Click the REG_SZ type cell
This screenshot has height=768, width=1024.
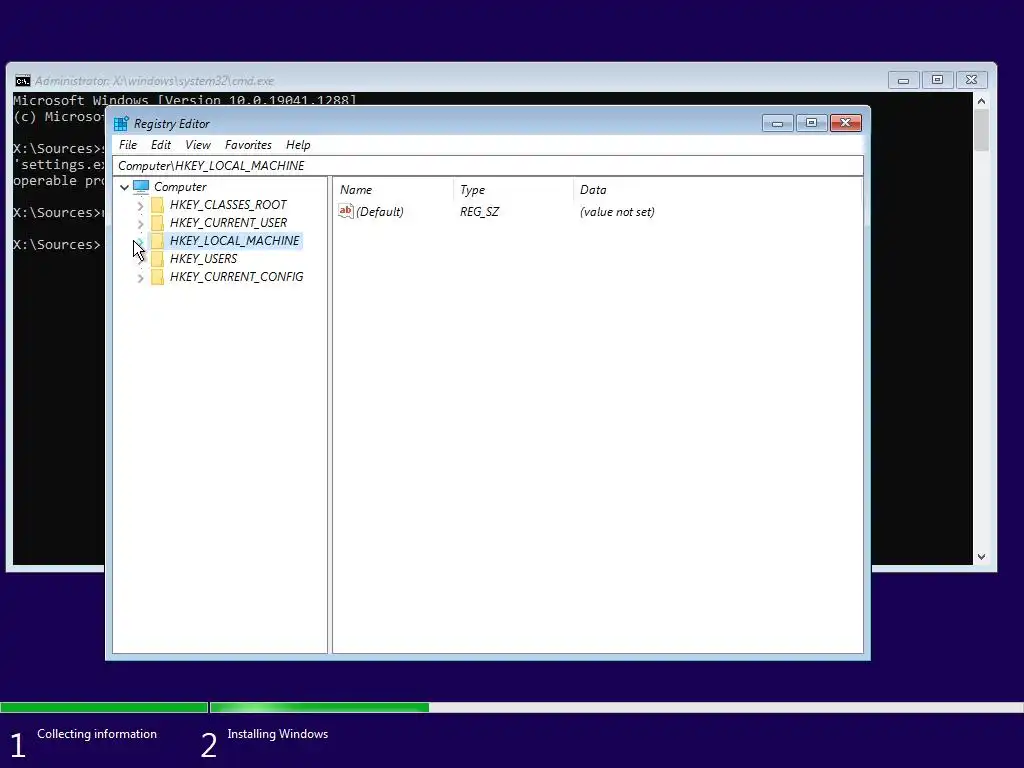pos(479,212)
